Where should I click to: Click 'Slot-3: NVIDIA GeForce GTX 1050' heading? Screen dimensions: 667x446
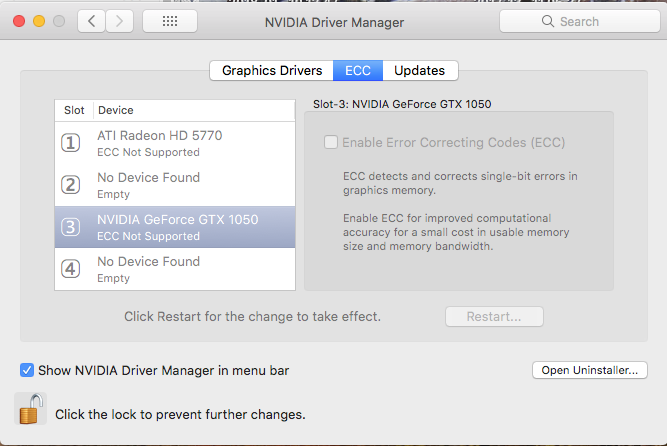402,104
